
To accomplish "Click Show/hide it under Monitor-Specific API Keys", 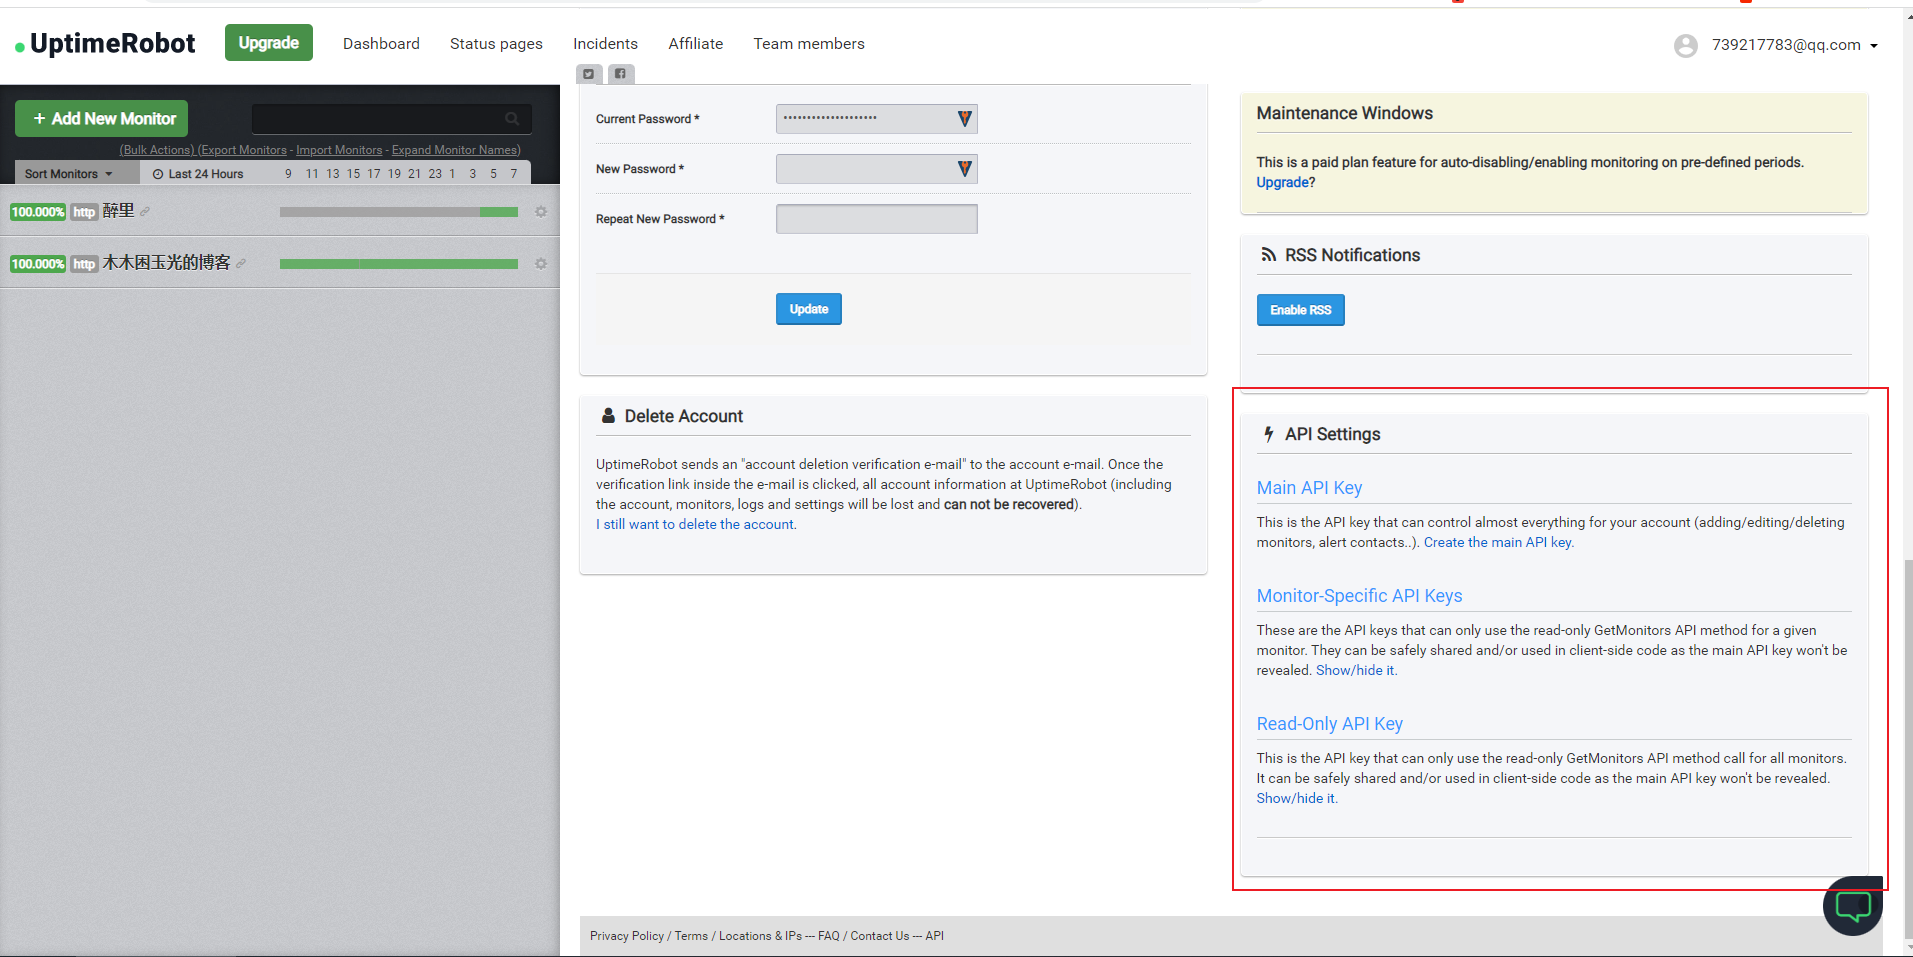I will tap(1356, 670).
